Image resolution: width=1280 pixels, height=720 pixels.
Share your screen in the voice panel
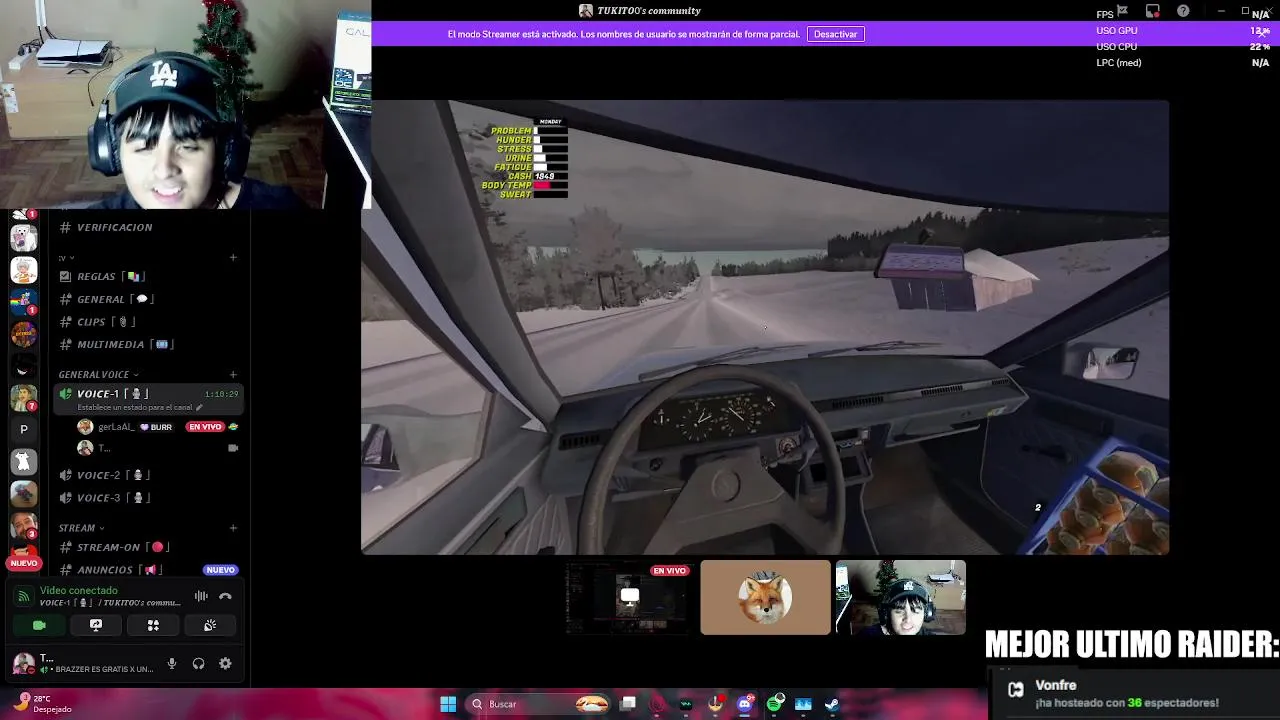tap(96, 625)
